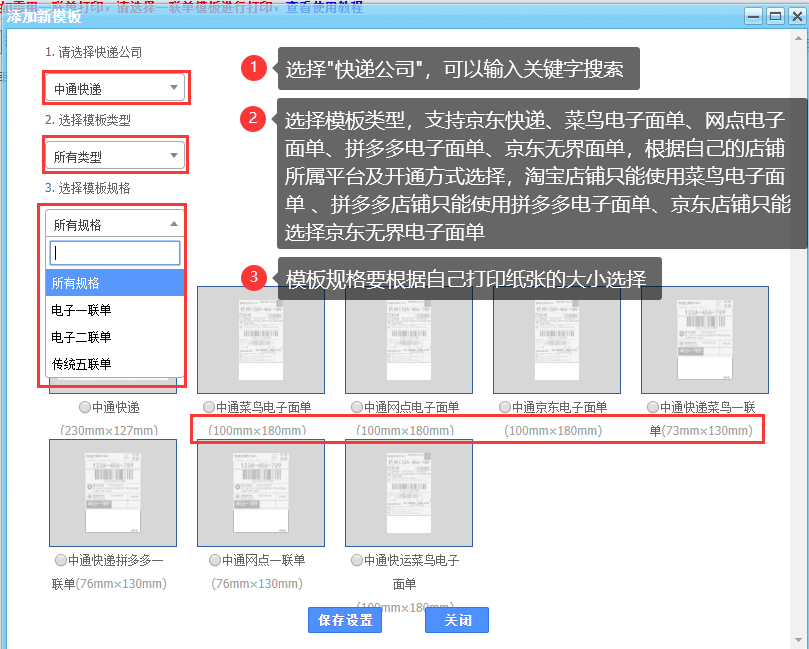Collapse the 所有规格 specification dropdown
The width and height of the screenshot is (809, 649).
click(x=115, y=224)
